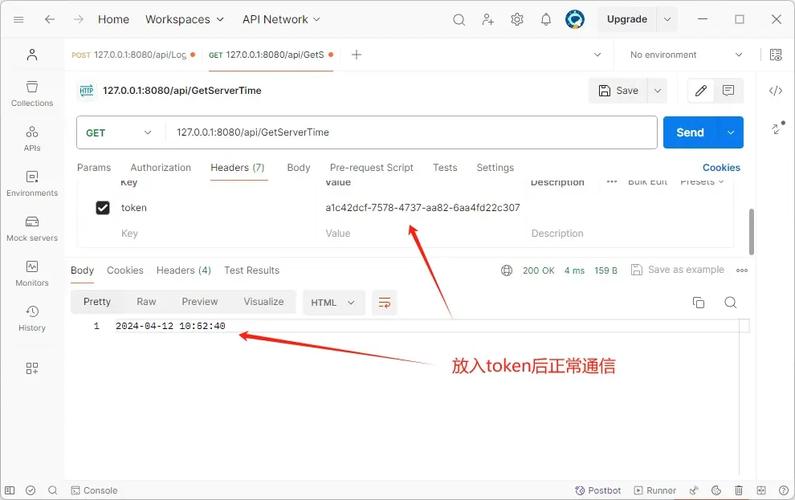The width and height of the screenshot is (795, 500).
Task: Open the comments icon
Action: [x=729, y=91]
